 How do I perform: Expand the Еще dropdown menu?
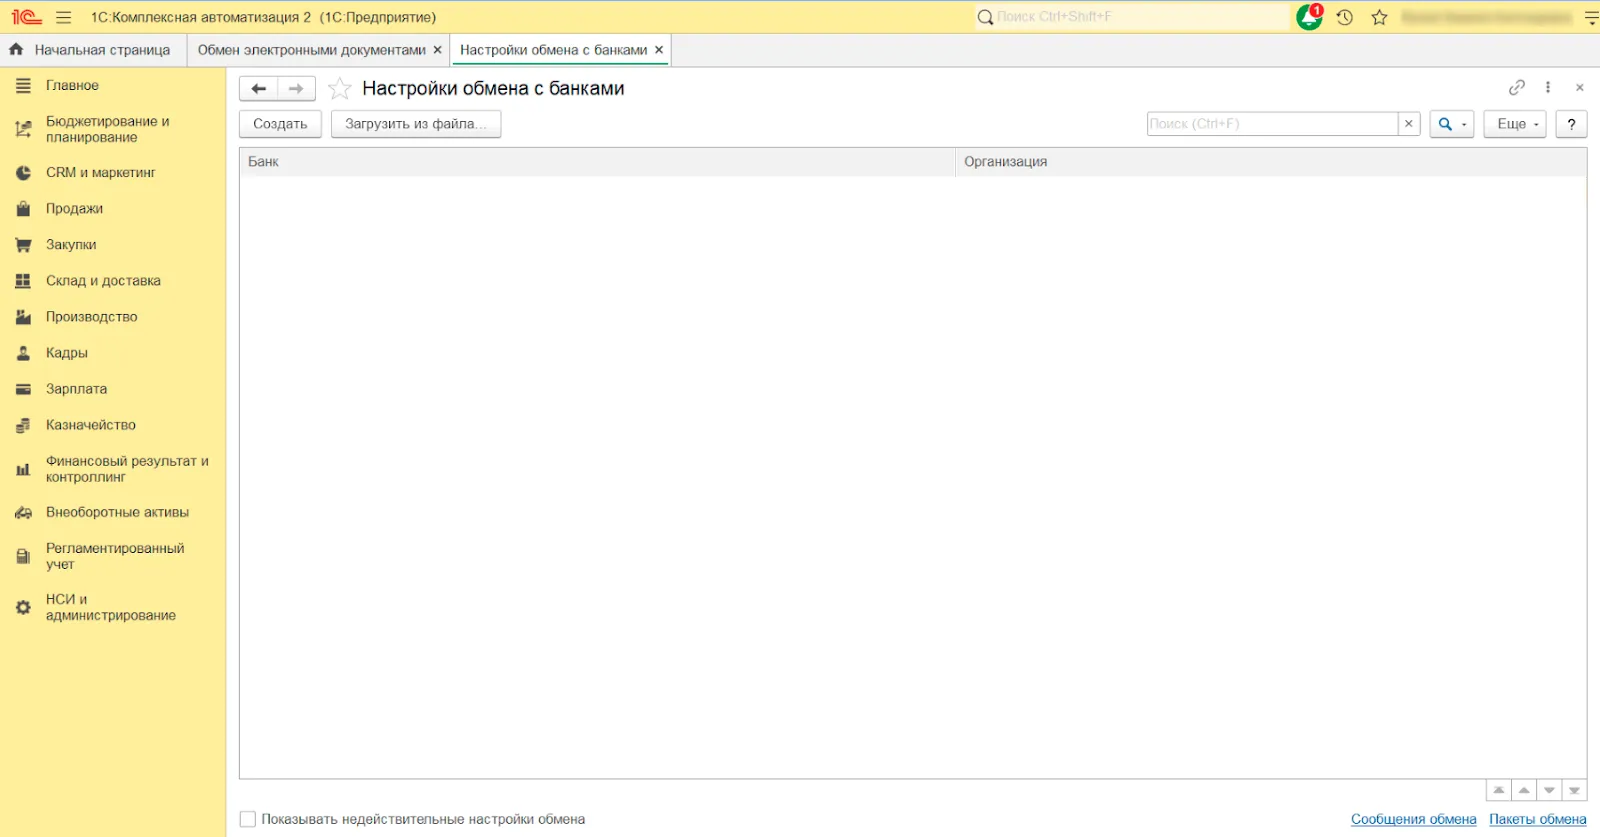pos(1516,124)
